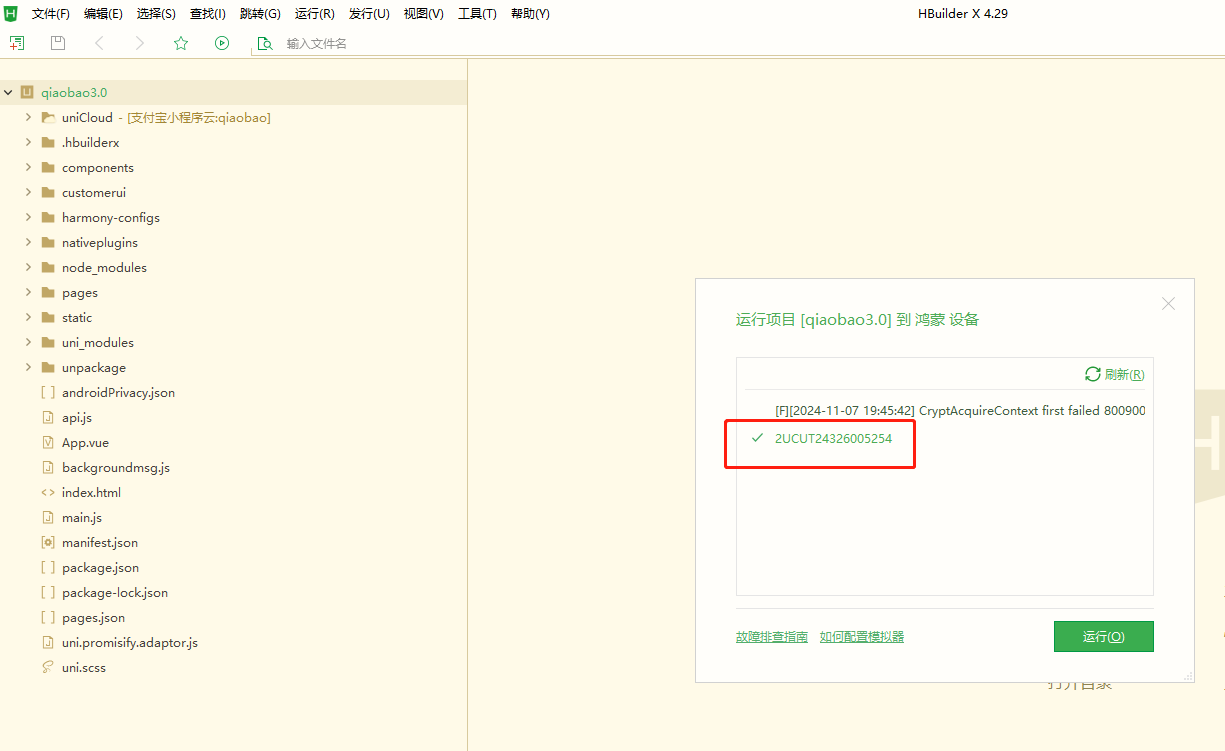The width and height of the screenshot is (1225, 751).
Task: Click the HBuilder X logo icon
Action: pyautogui.click(x=11, y=13)
